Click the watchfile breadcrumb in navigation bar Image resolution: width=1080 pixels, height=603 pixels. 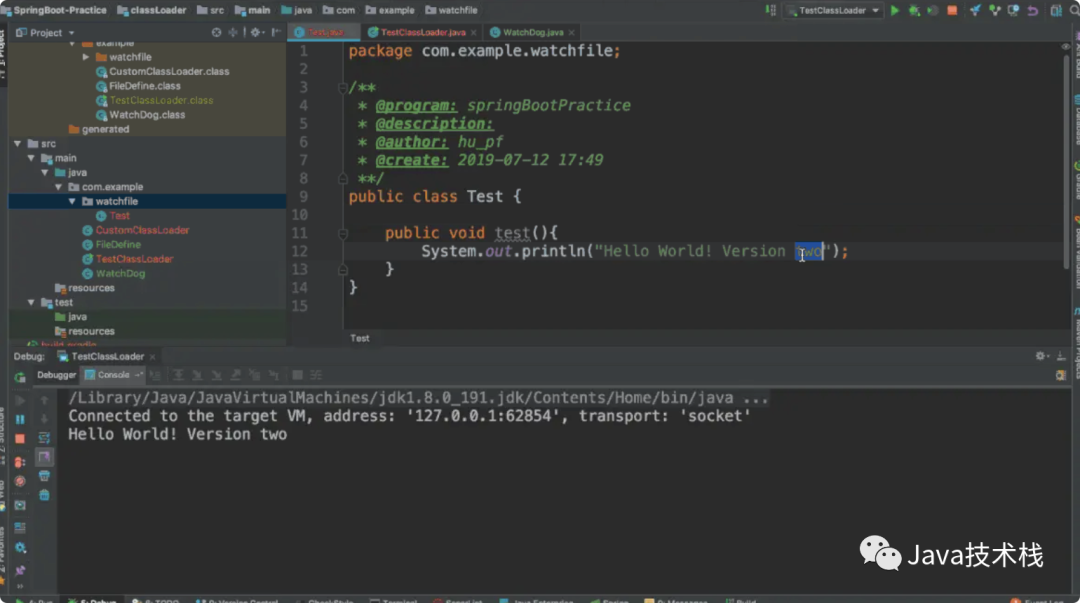(451, 10)
